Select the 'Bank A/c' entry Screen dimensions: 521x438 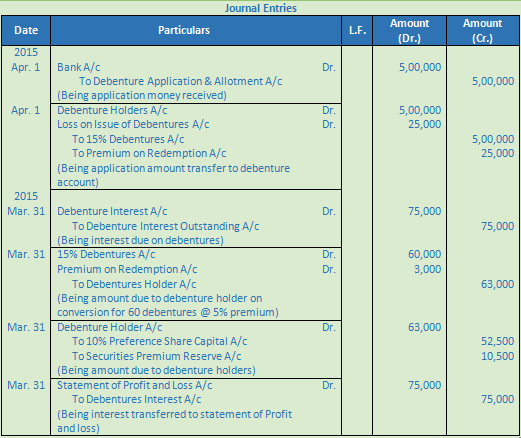tap(79, 67)
